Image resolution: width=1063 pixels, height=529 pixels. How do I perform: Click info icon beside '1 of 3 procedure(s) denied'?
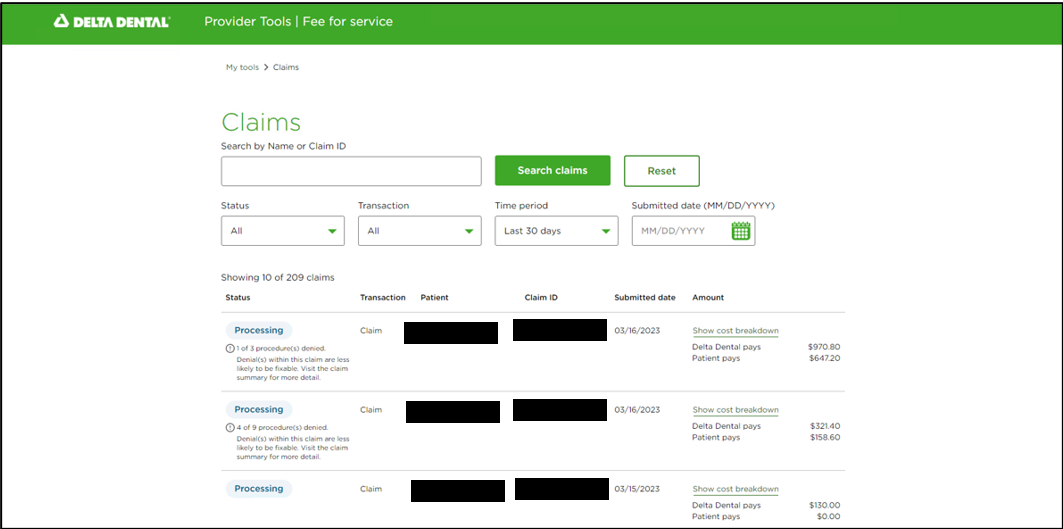tap(230, 348)
